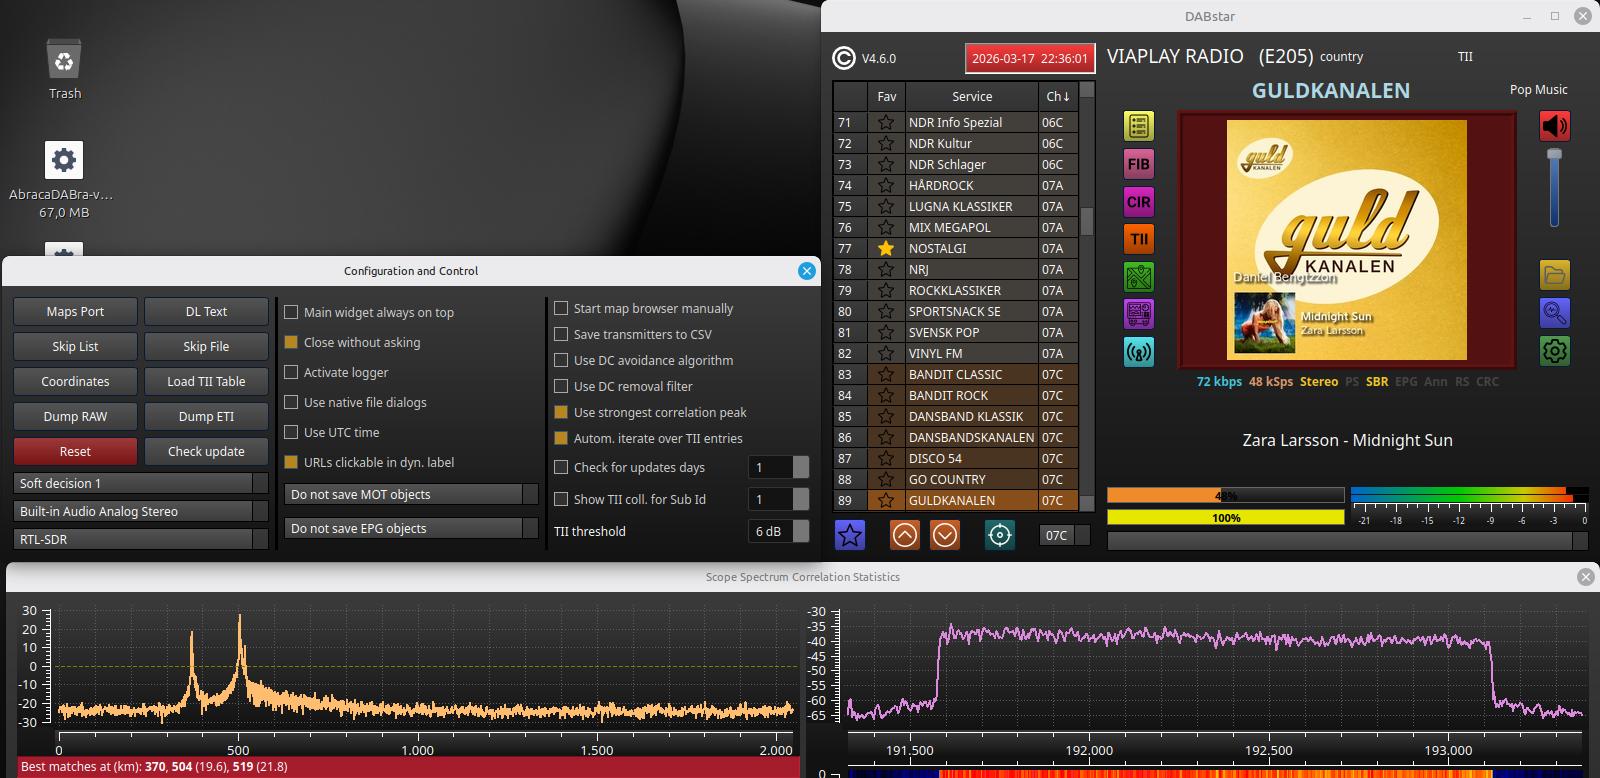This screenshot has width=1600, height=778.
Task: Open the orange TII list icon
Action: click(x=1138, y=239)
